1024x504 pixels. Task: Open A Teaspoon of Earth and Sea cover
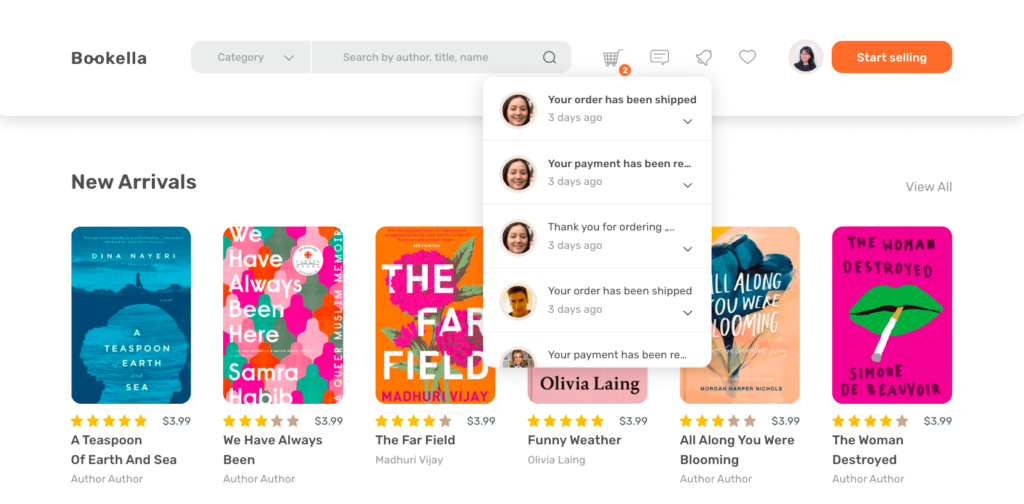131,315
